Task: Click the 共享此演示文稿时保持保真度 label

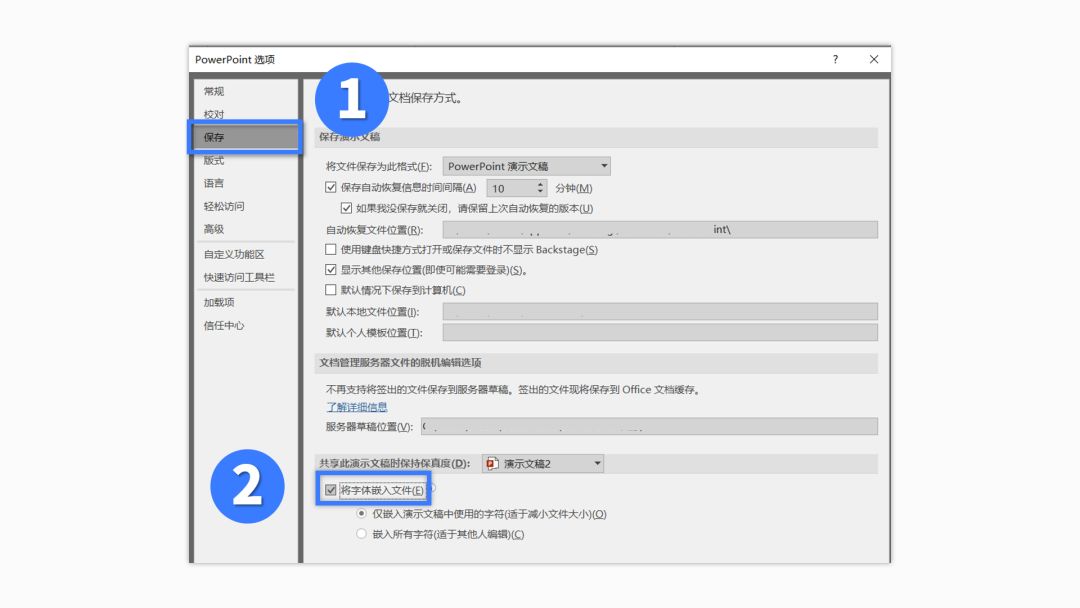Action: coord(395,463)
